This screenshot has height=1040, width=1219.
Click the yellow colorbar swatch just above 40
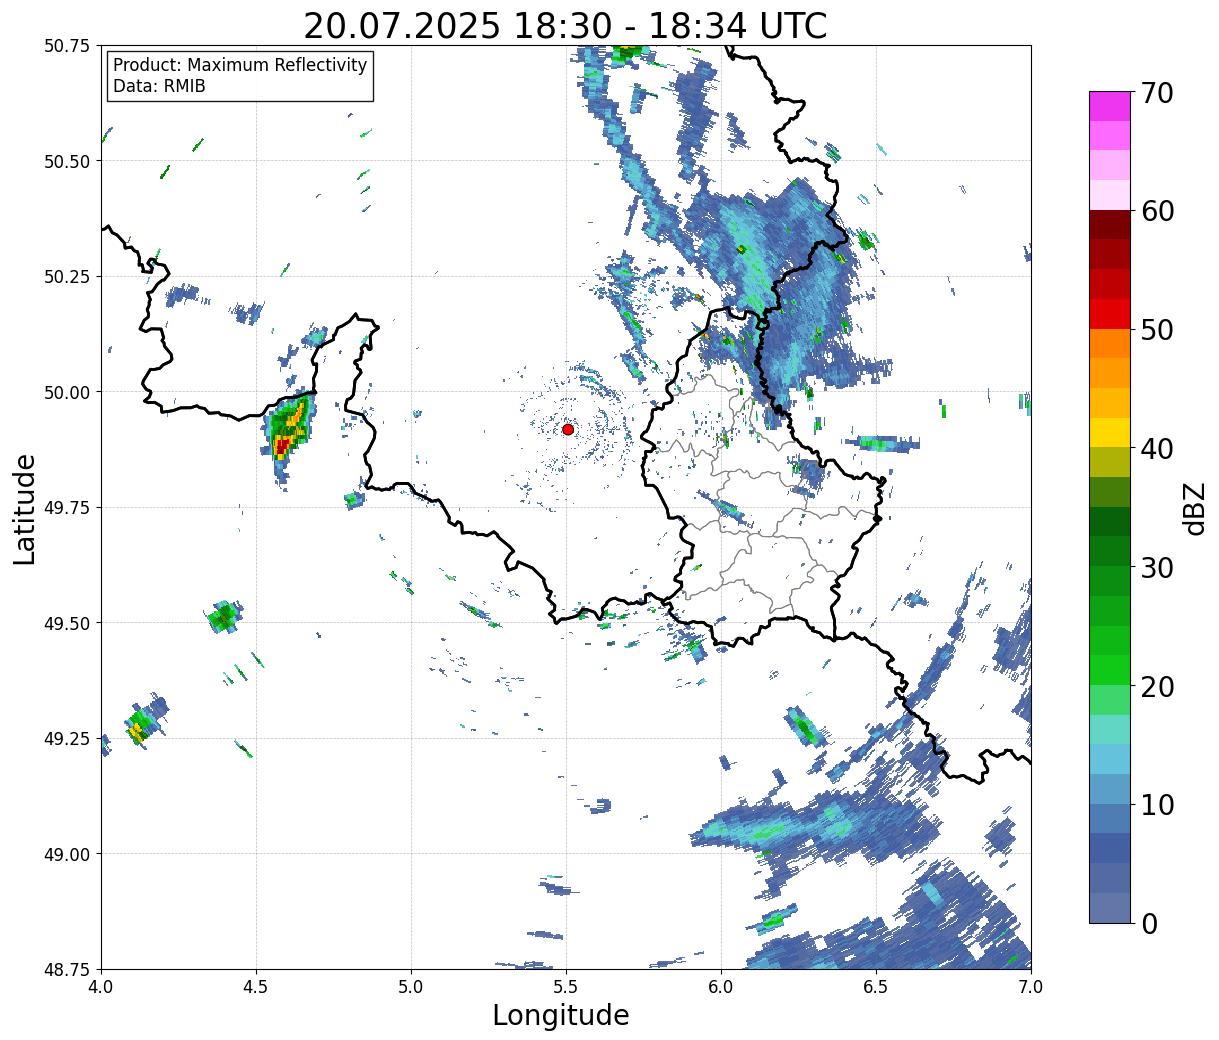pyautogui.click(x=1110, y=432)
